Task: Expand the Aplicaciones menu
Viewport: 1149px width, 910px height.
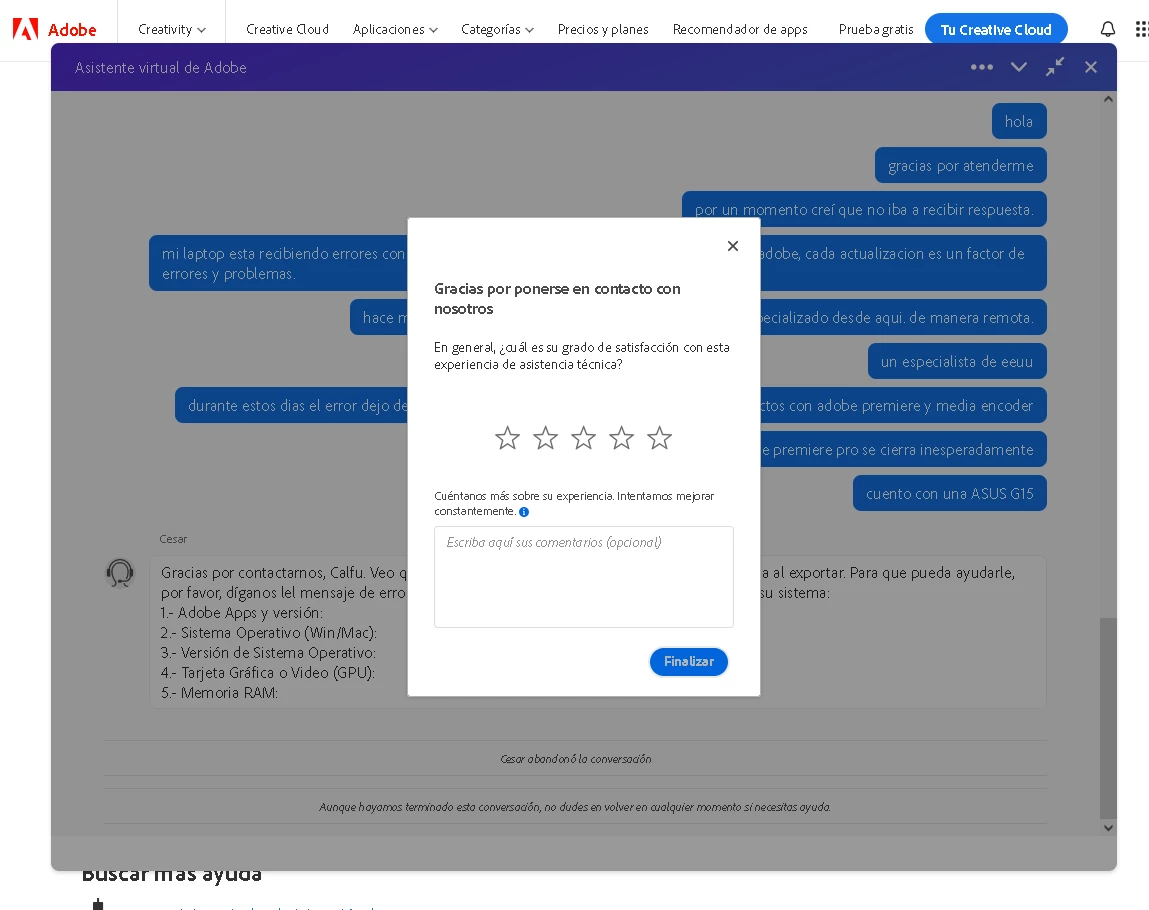Action: pyautogui.click(x=395, y=29)
